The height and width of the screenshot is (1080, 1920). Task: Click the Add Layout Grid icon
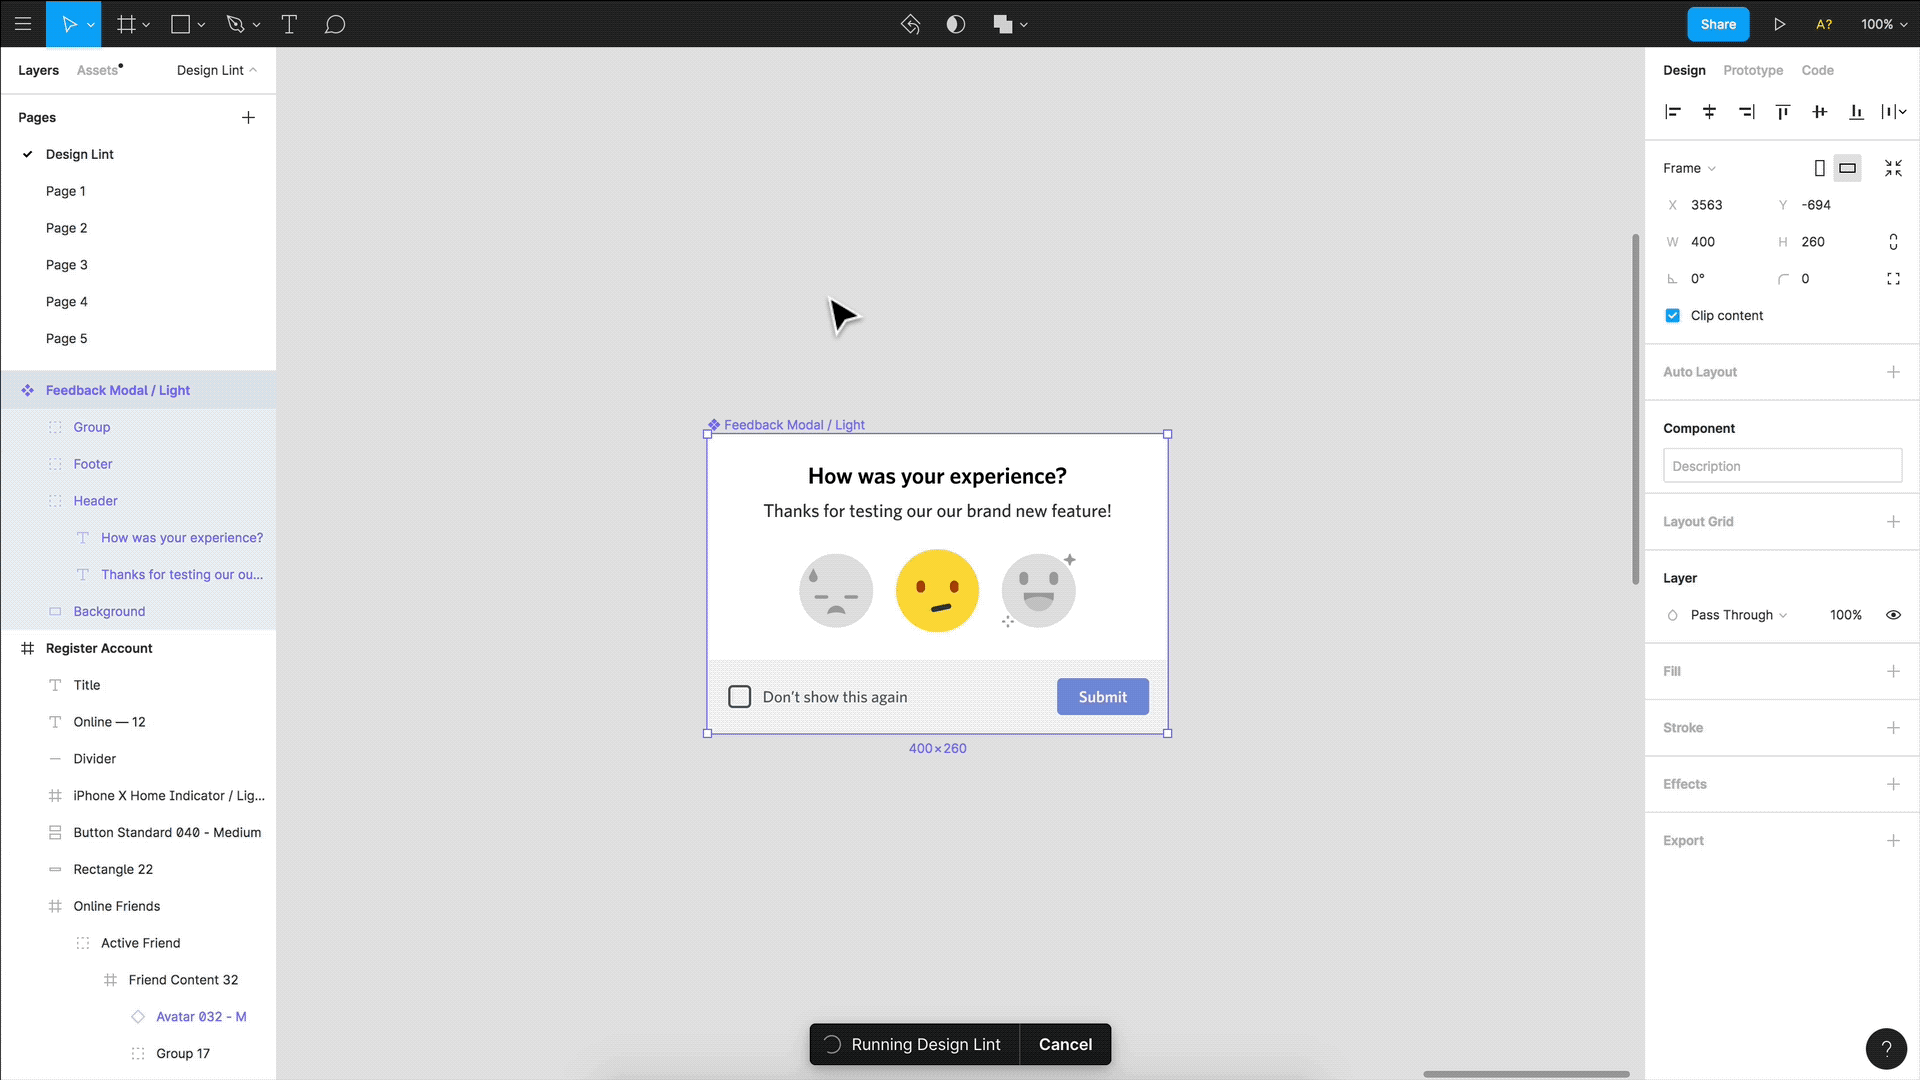point(1895,521)
